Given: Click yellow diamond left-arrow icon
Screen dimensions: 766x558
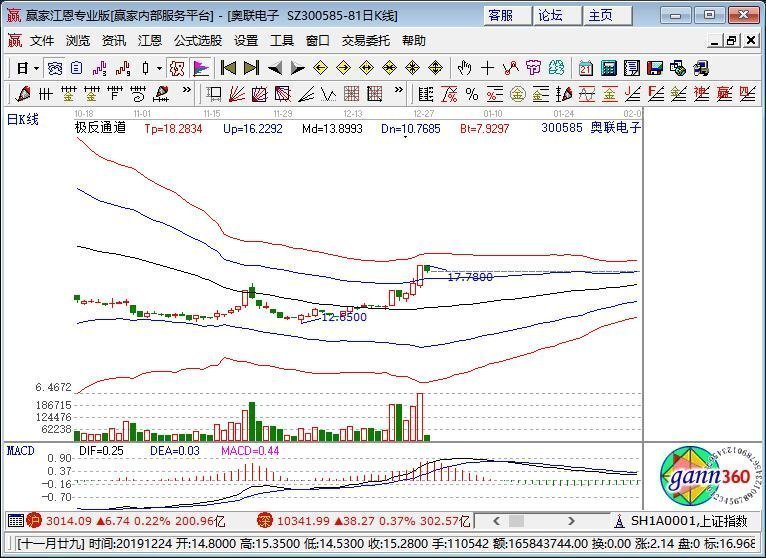Looking at the screenshot, I should point(320,68).
